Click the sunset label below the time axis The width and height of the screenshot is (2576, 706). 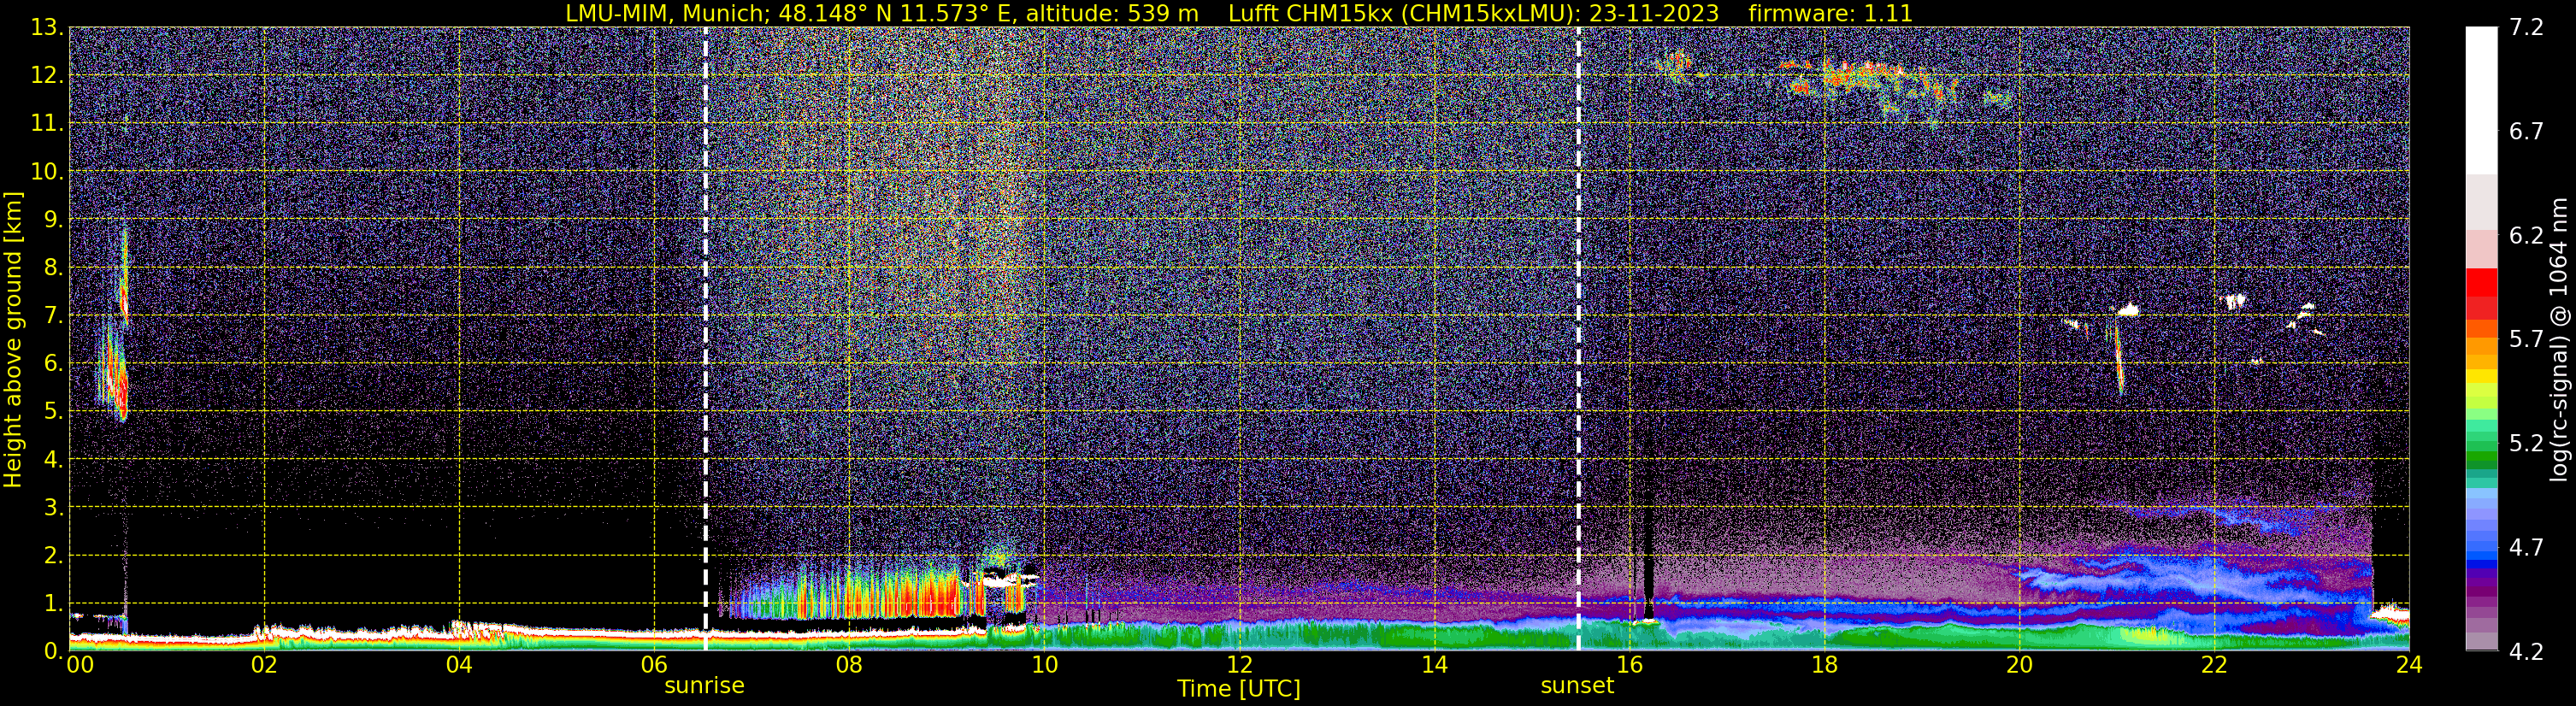tap(1577, 686)
